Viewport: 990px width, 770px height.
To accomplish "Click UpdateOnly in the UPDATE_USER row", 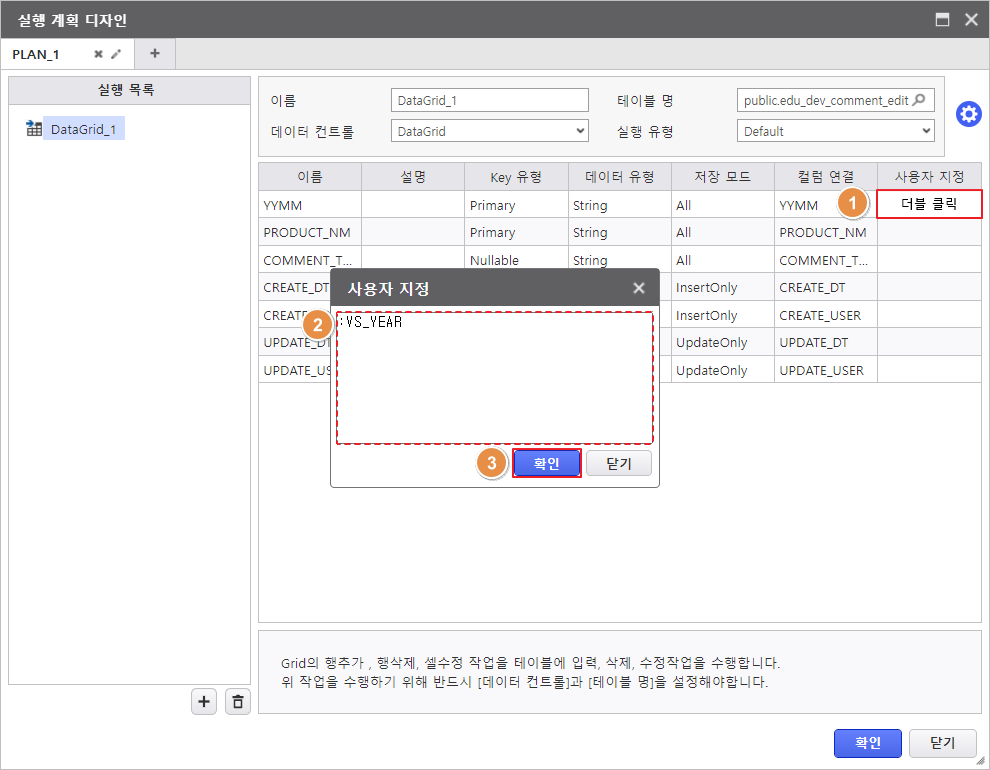I will pyautogui.click(x=723, y=370).
